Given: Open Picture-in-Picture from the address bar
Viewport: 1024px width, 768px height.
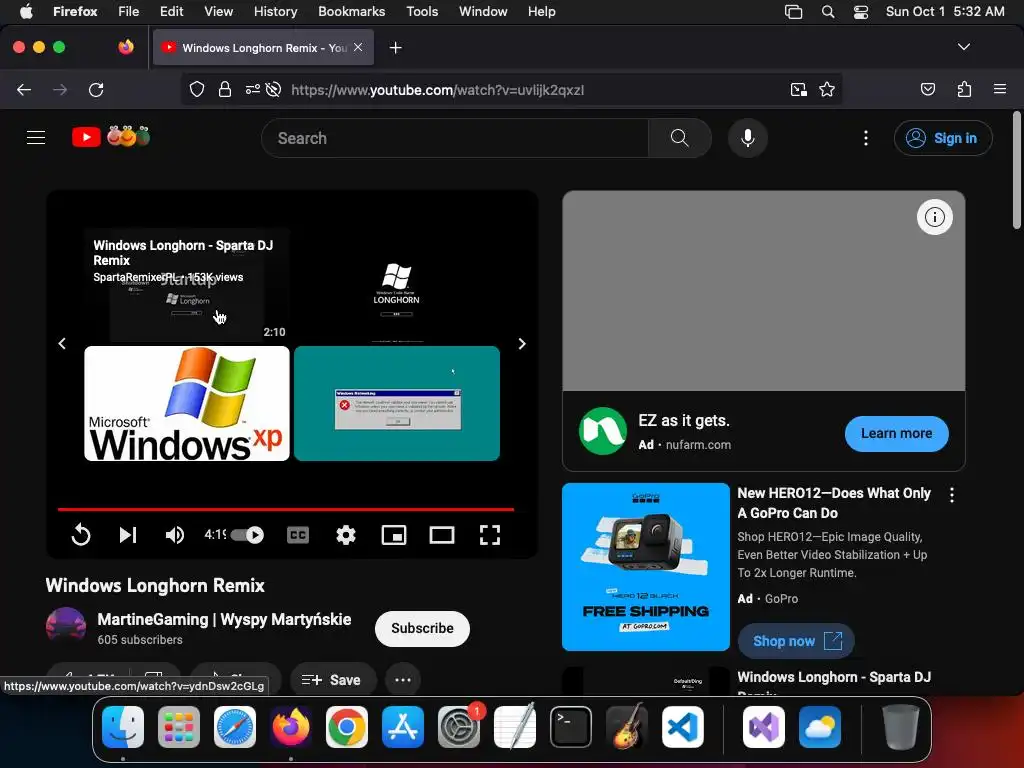Looking at the screenshot, I should click(x=798, y=89).
